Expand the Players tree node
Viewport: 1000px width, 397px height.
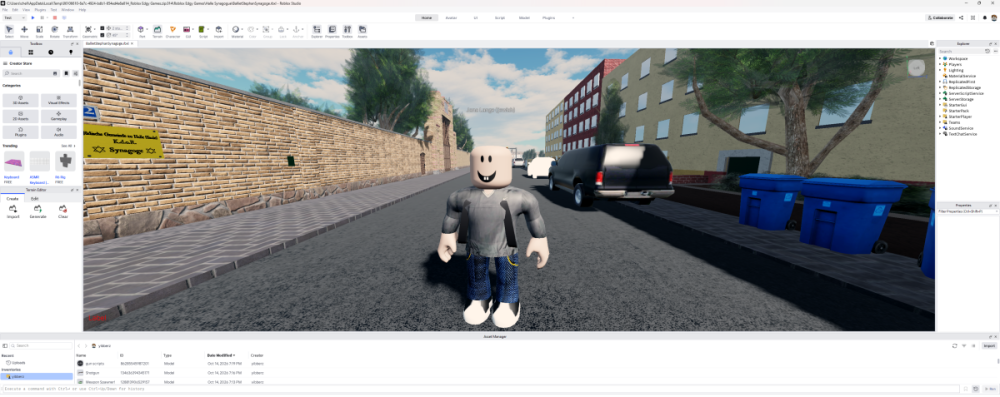coord(940,64)
